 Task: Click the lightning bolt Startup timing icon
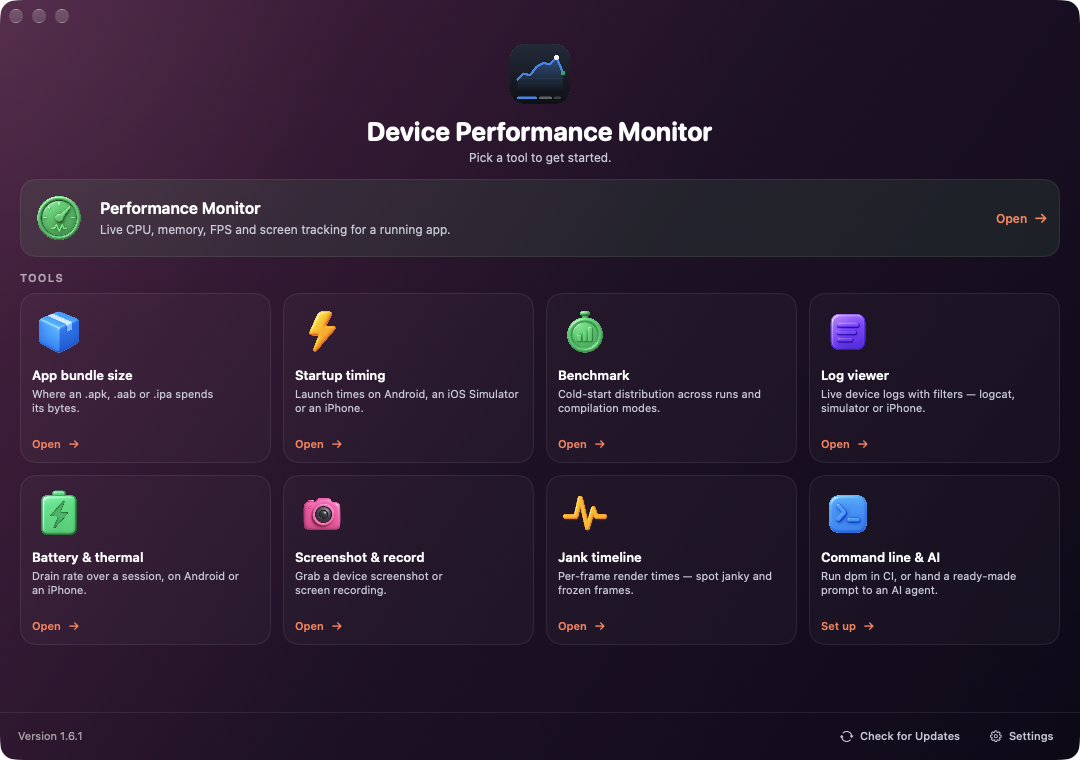pyautogui.click(x=322, y=331)
